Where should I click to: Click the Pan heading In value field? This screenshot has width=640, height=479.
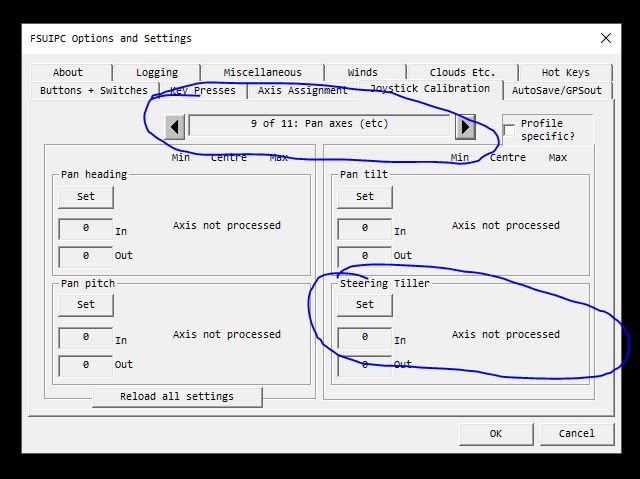pos(86,228)
